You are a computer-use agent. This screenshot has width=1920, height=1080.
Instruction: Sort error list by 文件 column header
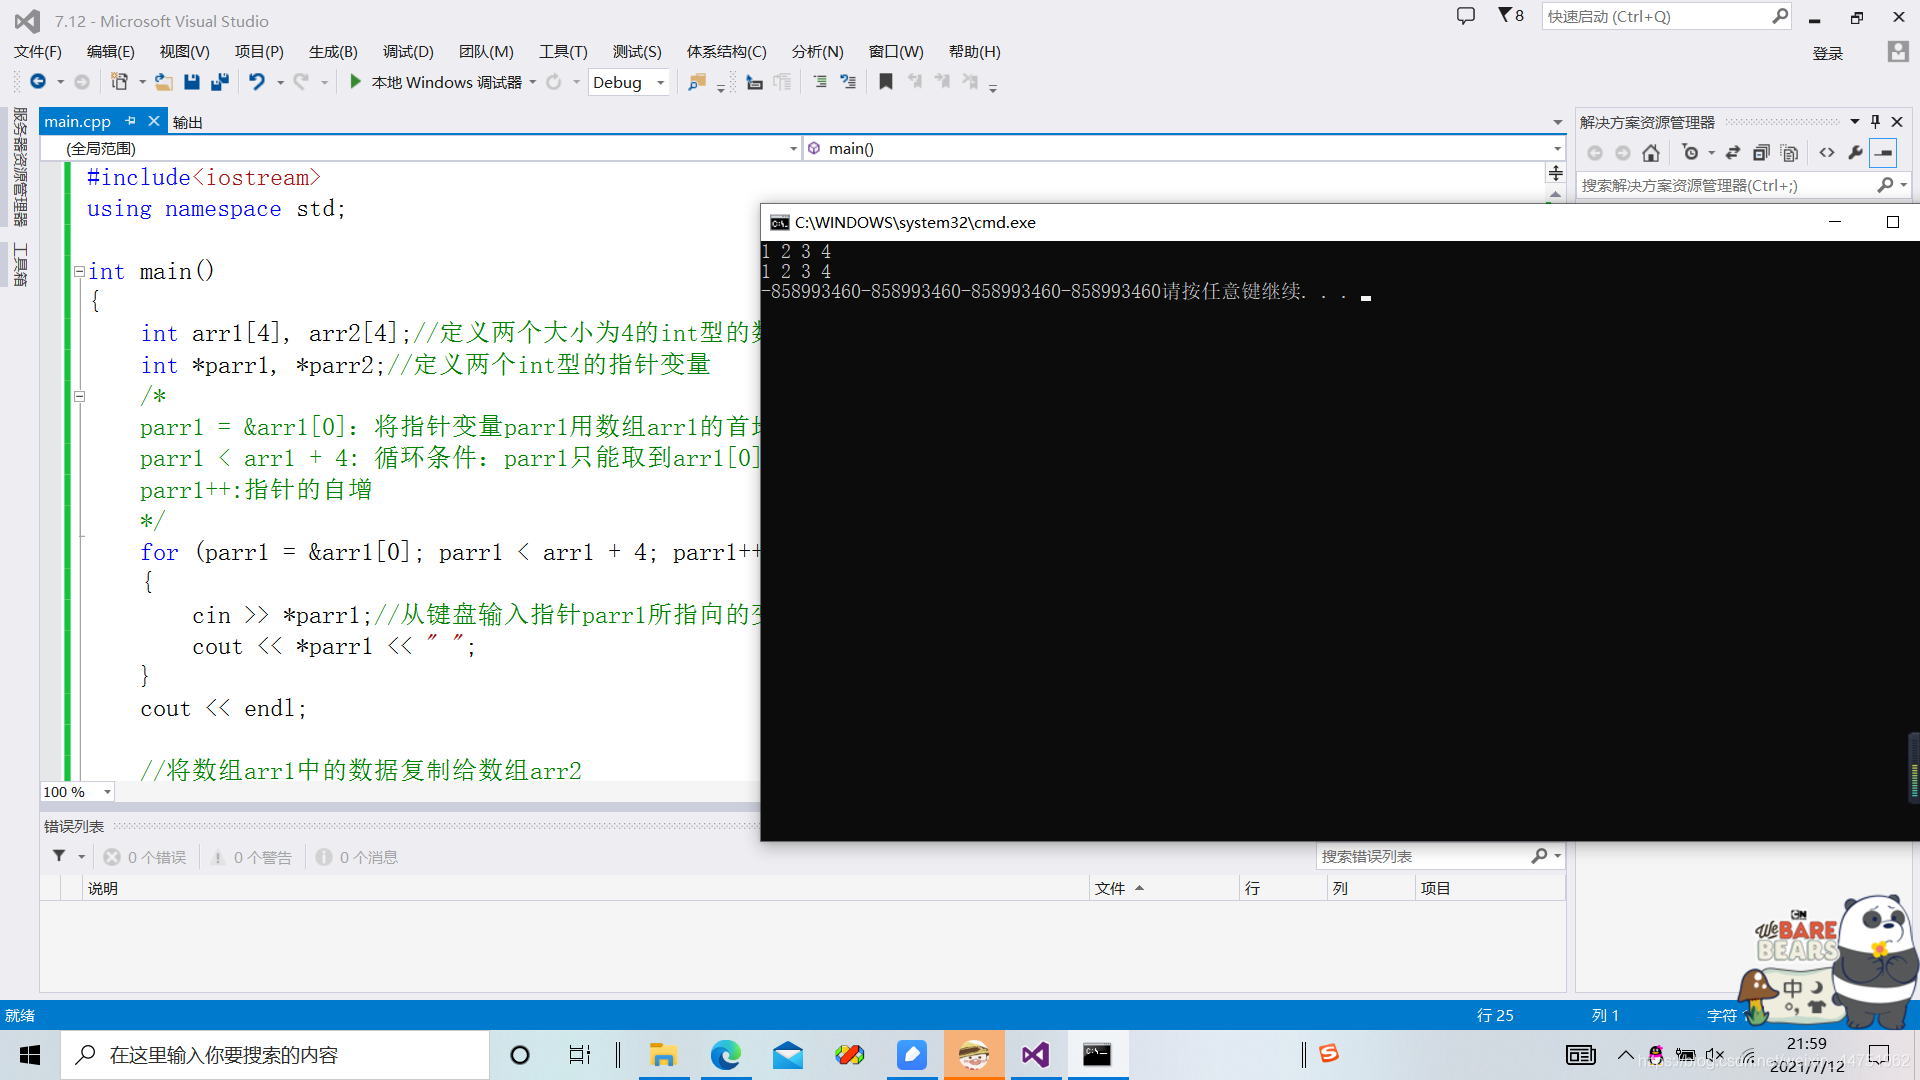pyautogui.click(x=1110, y=888)
